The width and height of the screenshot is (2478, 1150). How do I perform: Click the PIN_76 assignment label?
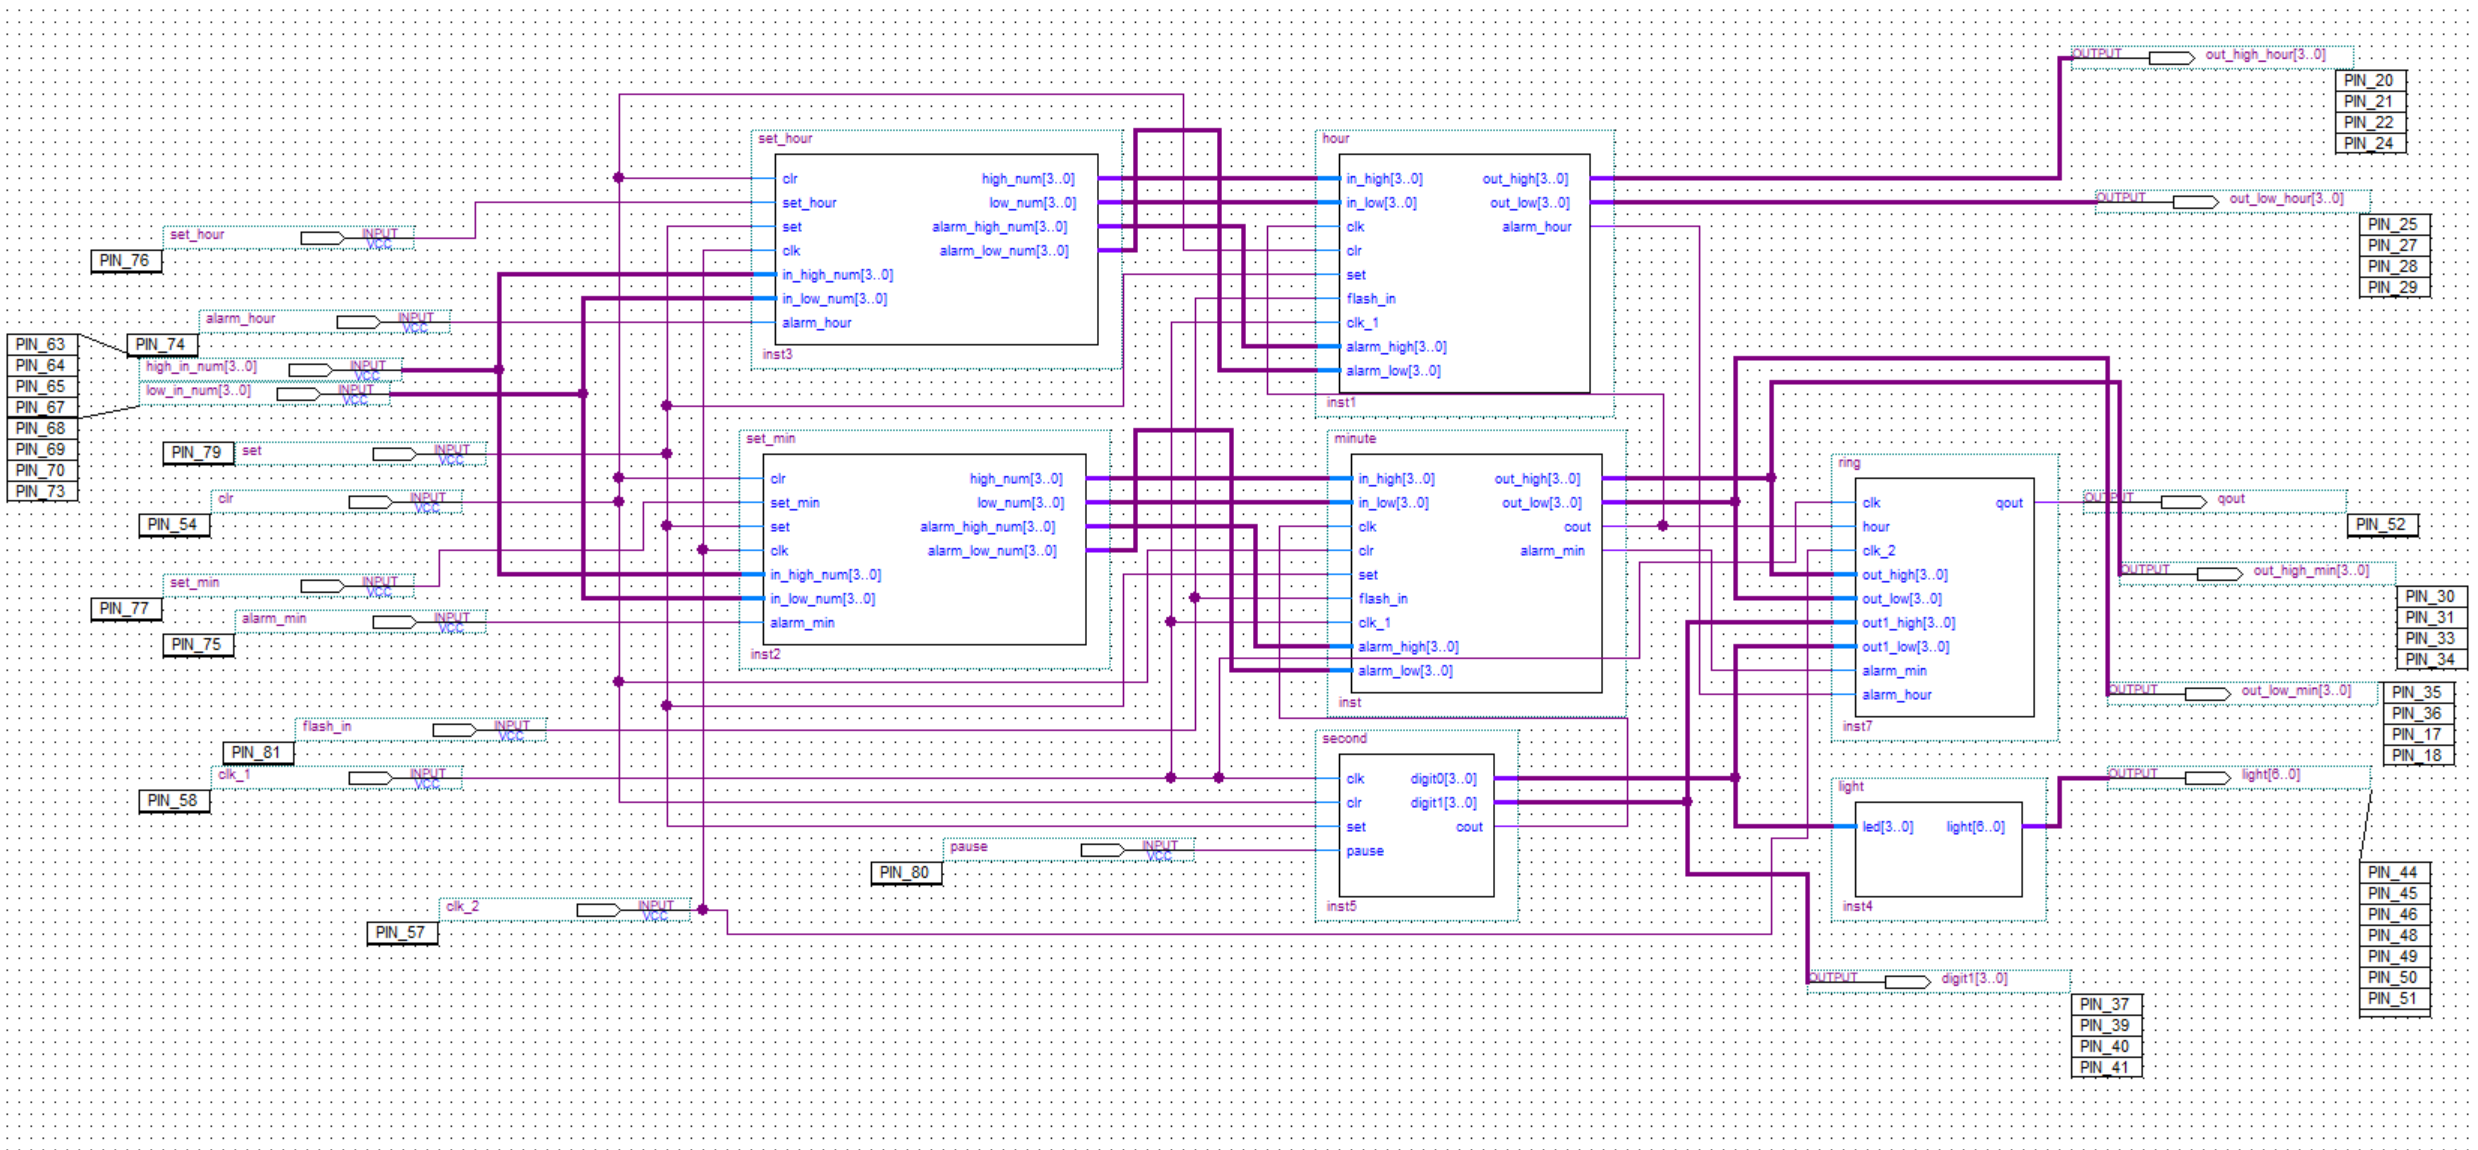coord(125,261)
